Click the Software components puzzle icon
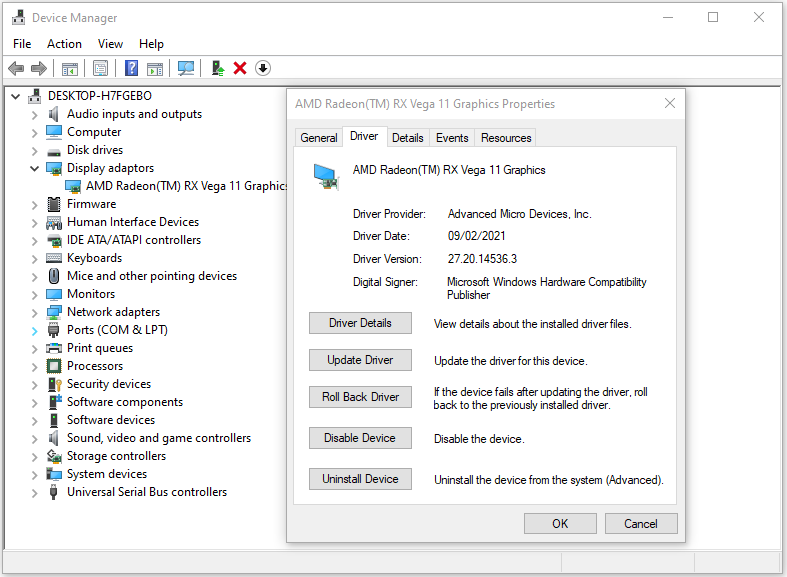The image size is (787, 577). 54,402
